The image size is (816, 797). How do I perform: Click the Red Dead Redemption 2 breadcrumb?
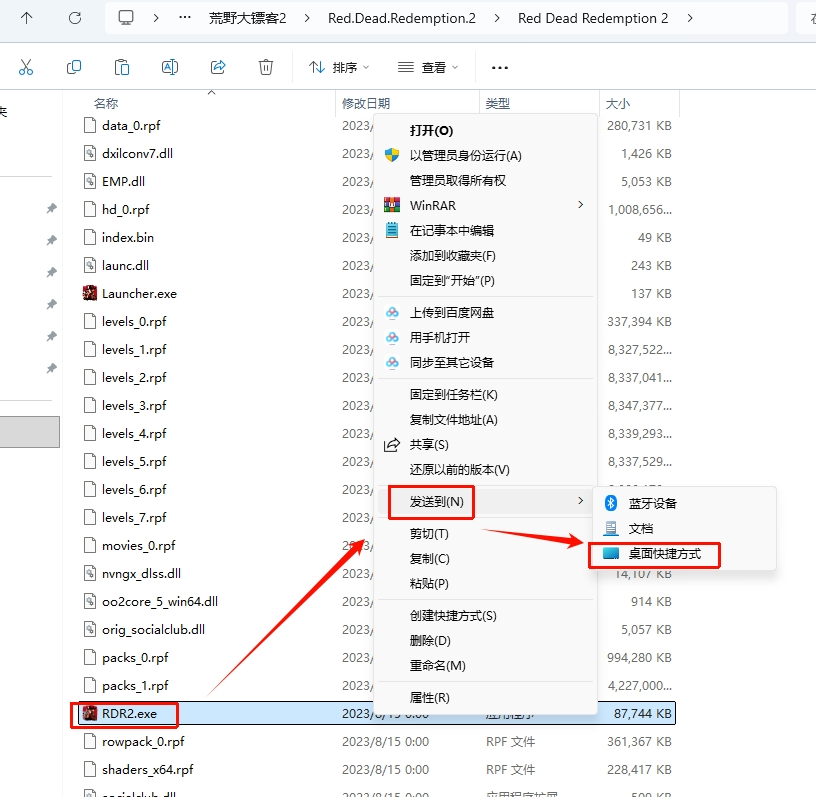pos(592,17)
